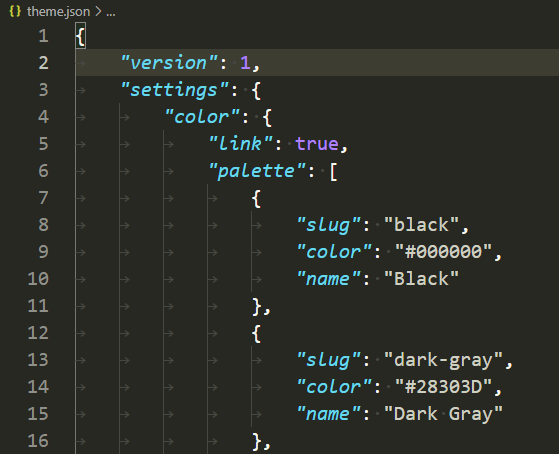
Task: Click the "#28303D" color value string
Action: (443, 387)
